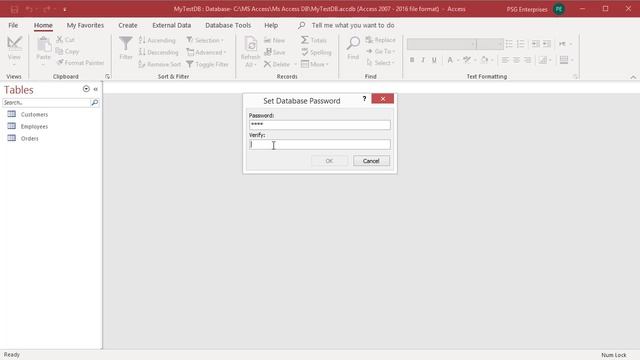
Task: Click Save record button in Records group
Action: point(275,52)
